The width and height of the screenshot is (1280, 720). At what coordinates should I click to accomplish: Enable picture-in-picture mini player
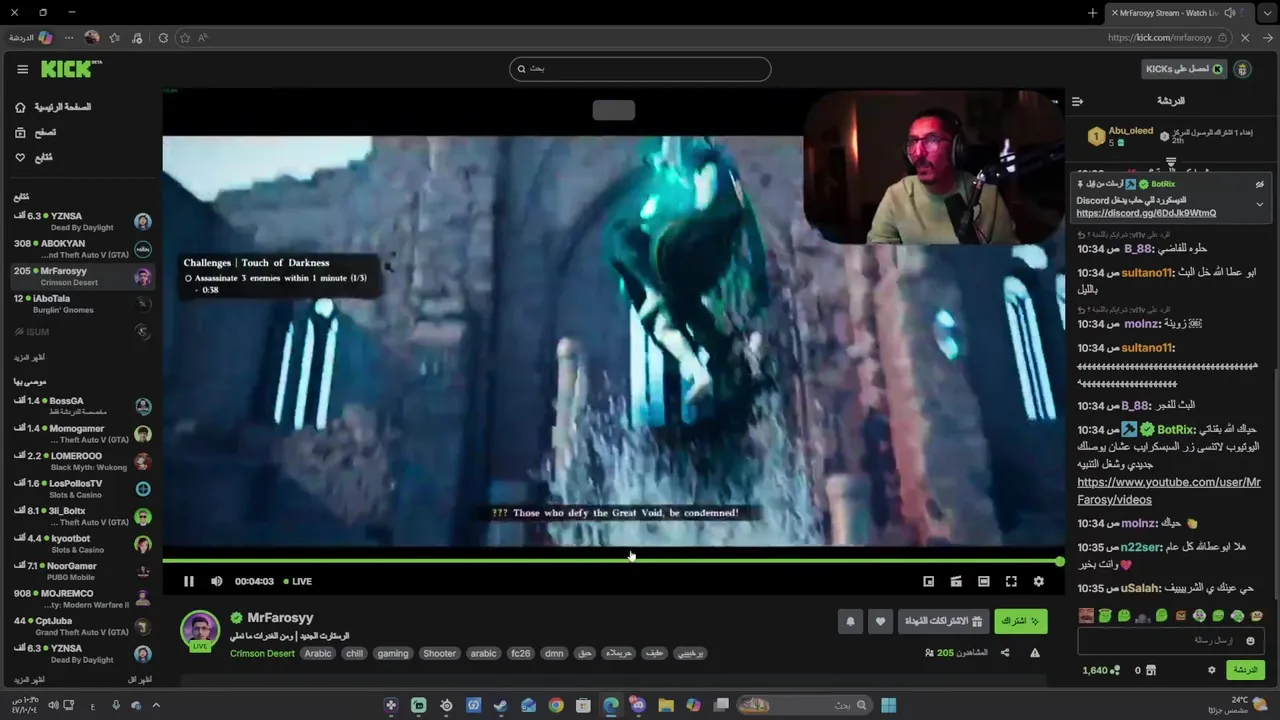[x=929, y=581]
